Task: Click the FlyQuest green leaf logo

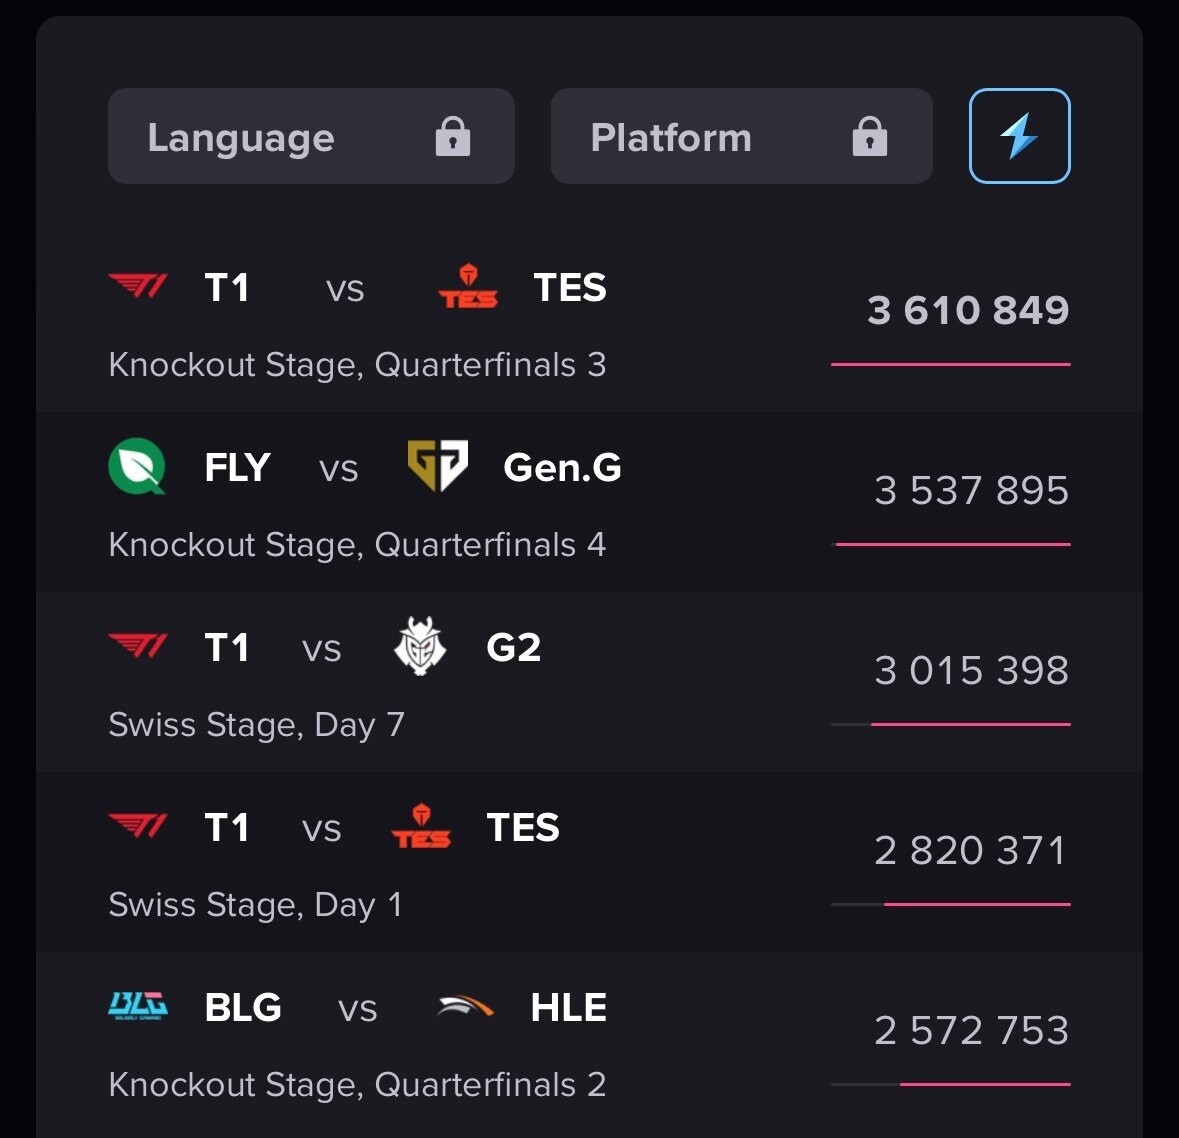Action: pyautogui.click(x=137, y=467)
